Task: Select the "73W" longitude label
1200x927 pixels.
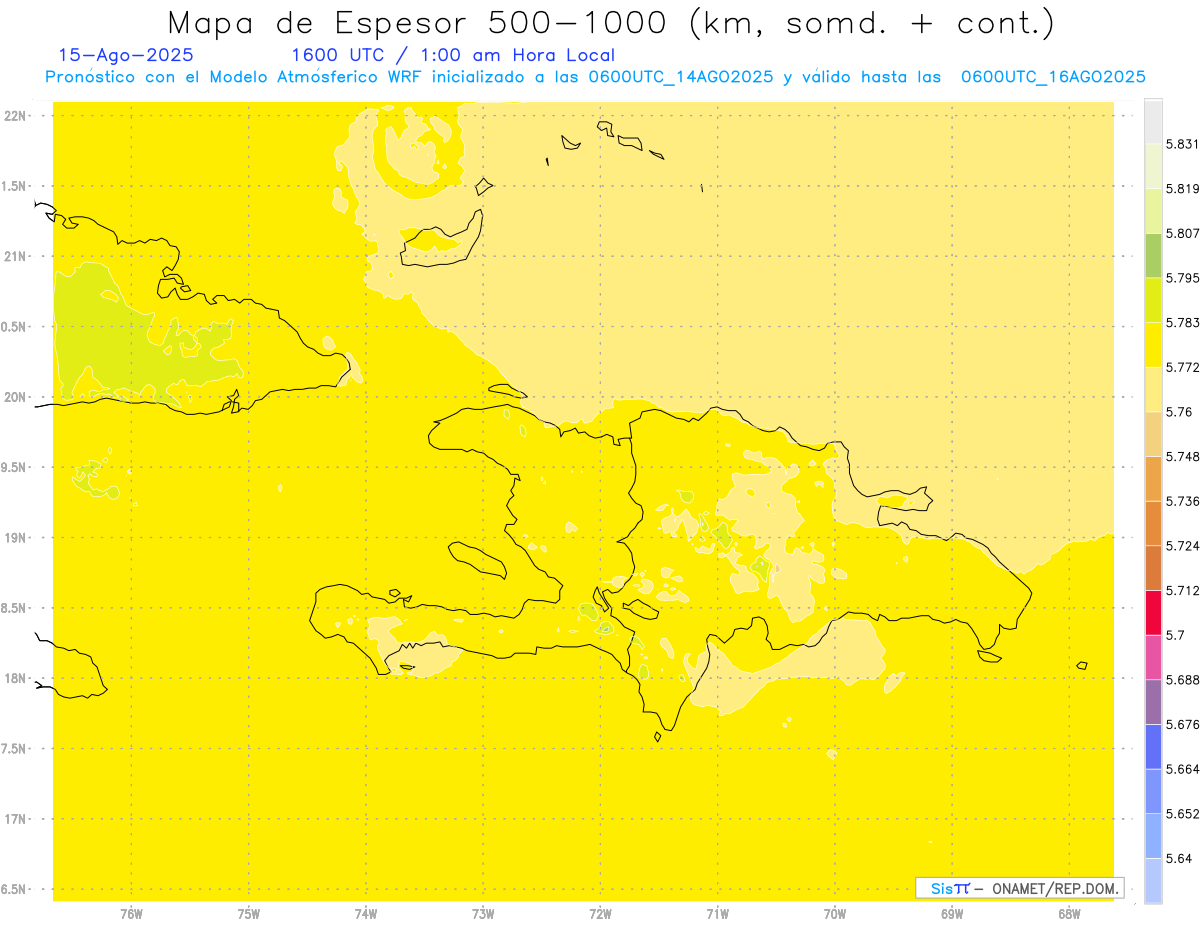Action: point(483,914)
